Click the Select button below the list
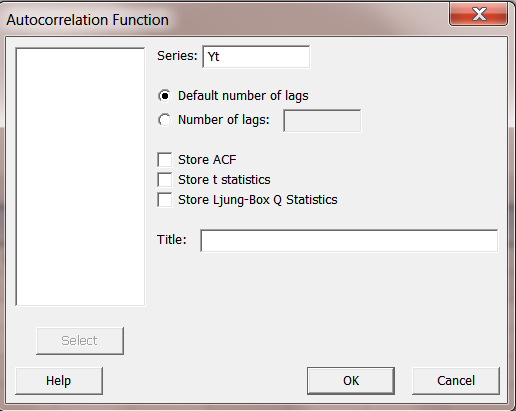Screen dimensions: 516x411 80,341
